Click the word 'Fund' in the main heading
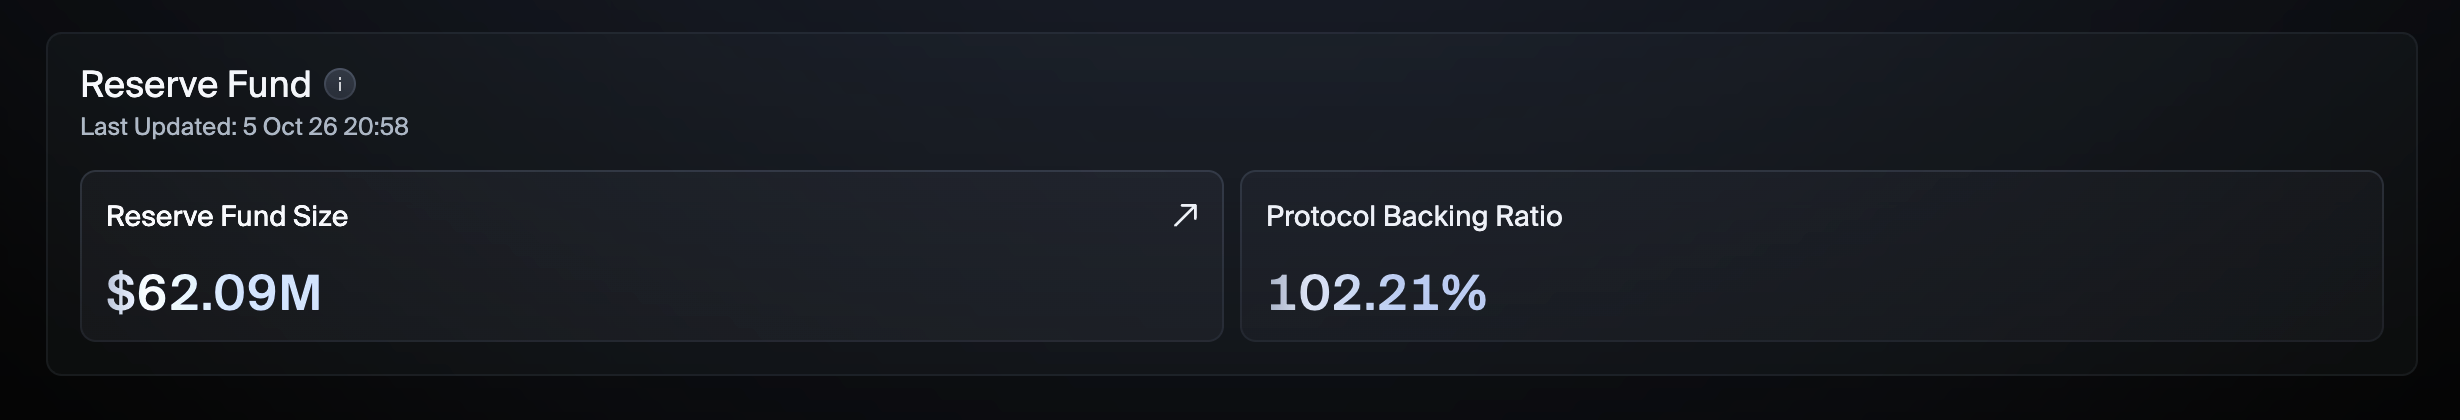 [x=270, y=85]
